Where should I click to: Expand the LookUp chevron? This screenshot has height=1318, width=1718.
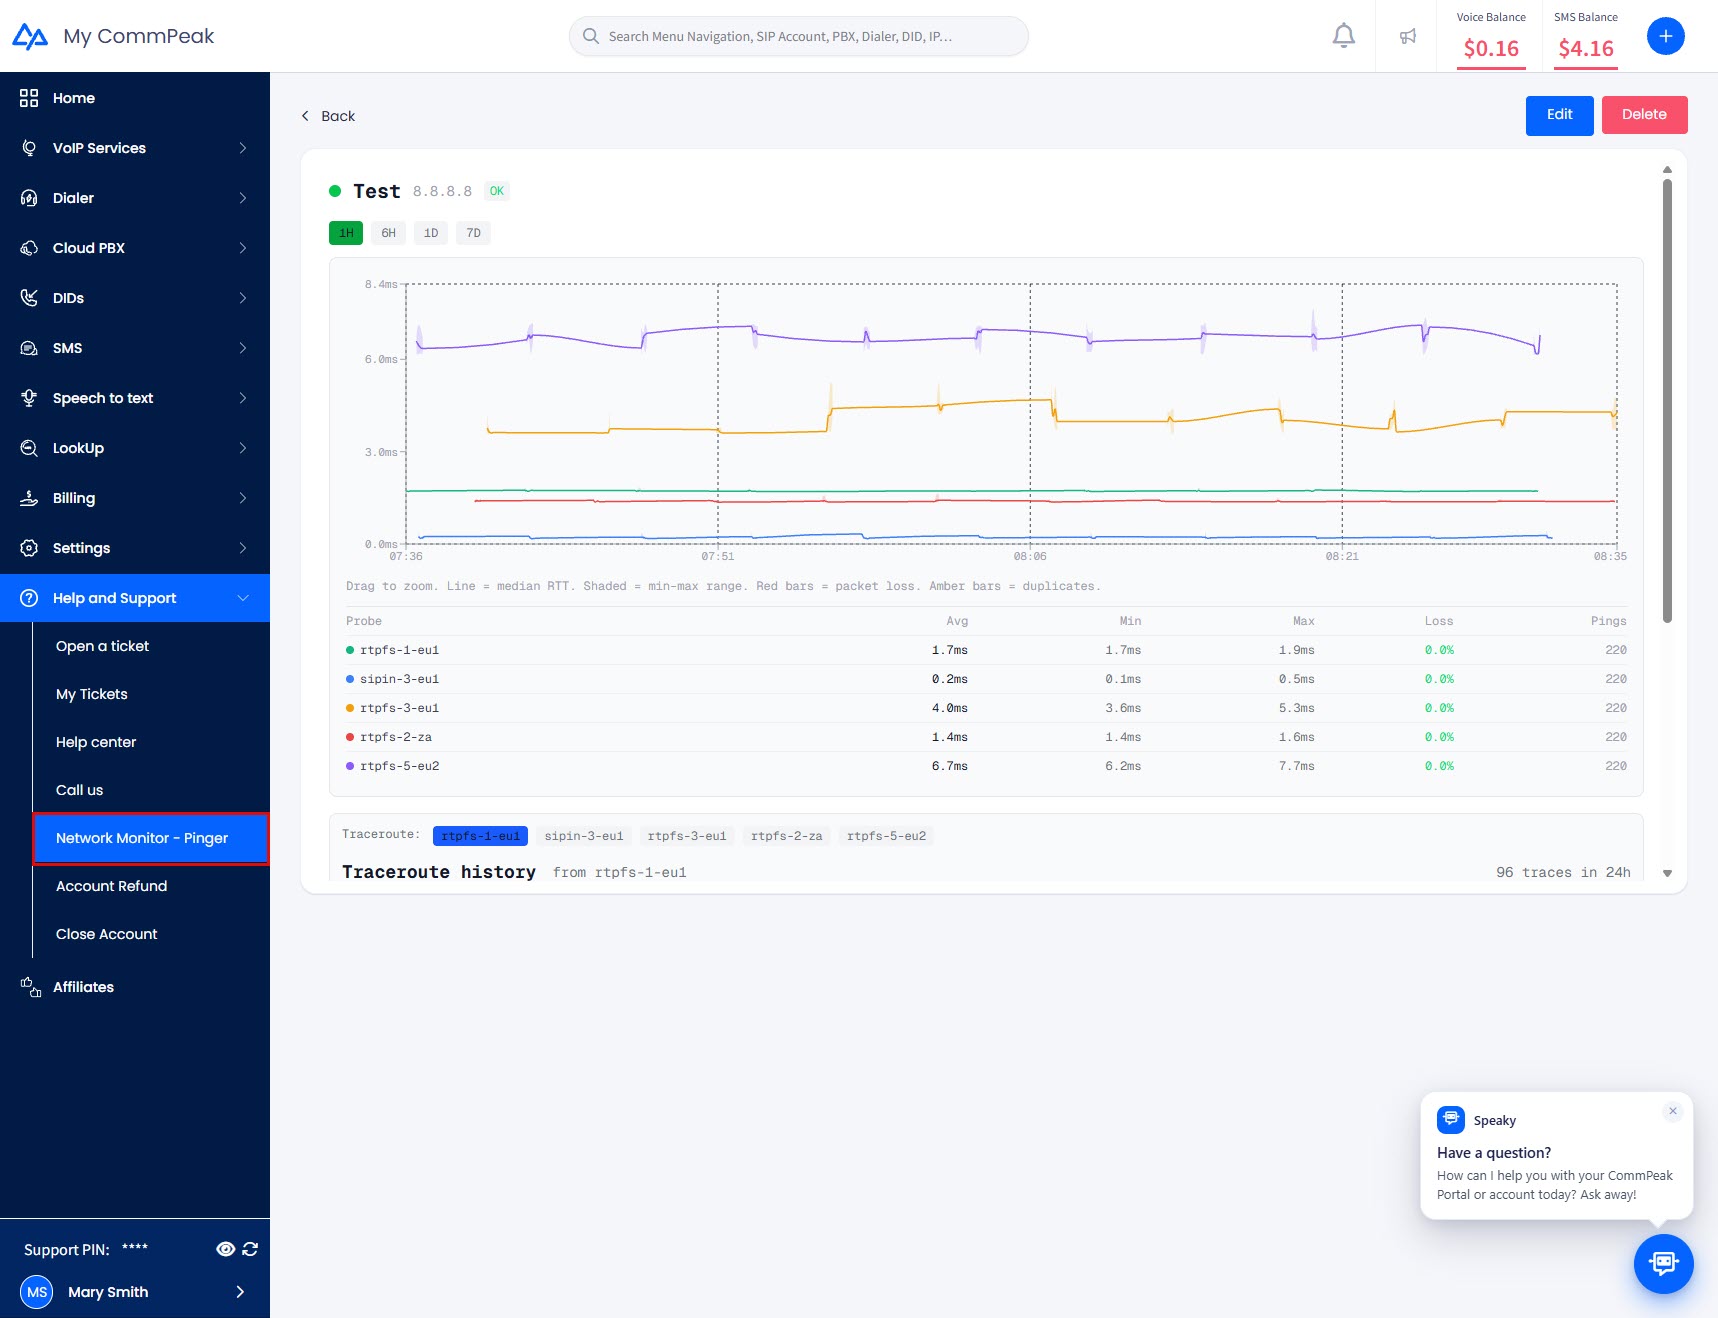243,448
